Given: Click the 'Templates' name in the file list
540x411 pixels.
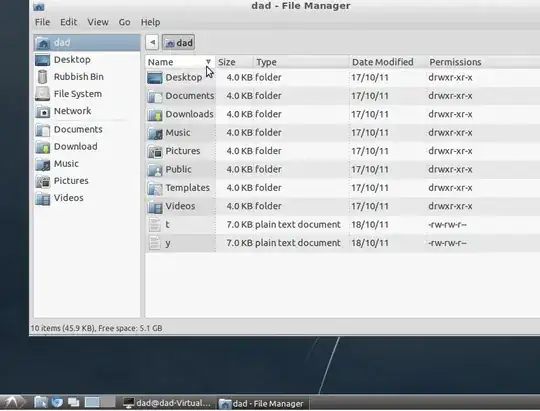Looking at the screenshot, I should point(187,188).
